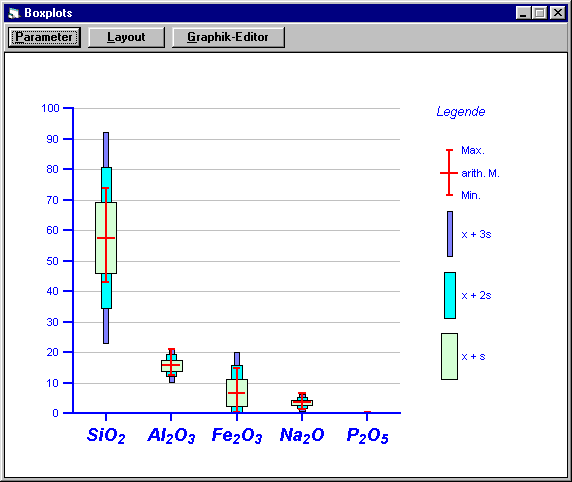This screenshot has height=482, width=572.
Task: Launch the Graphik-Editor button
Action: coord(228,37)
